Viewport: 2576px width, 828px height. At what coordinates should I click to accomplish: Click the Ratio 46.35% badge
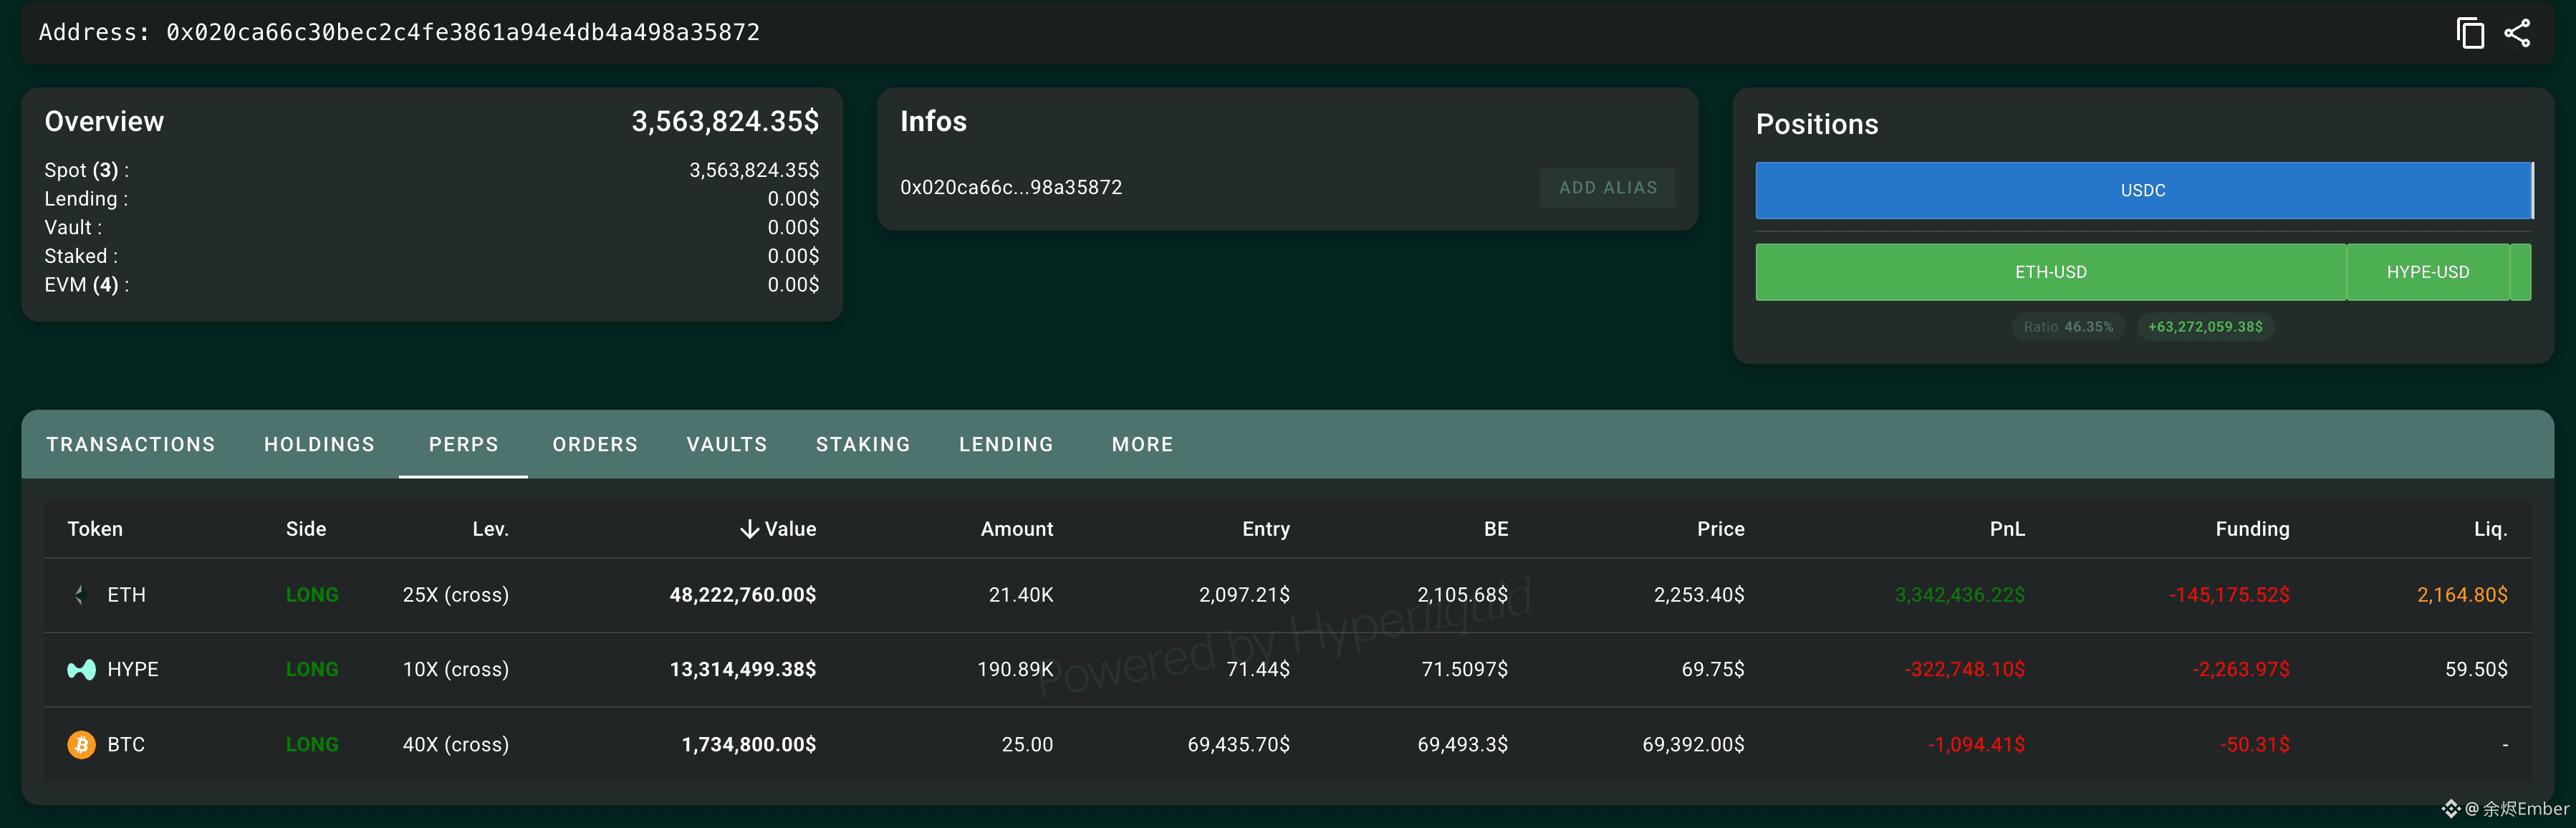click(2068, 327)
